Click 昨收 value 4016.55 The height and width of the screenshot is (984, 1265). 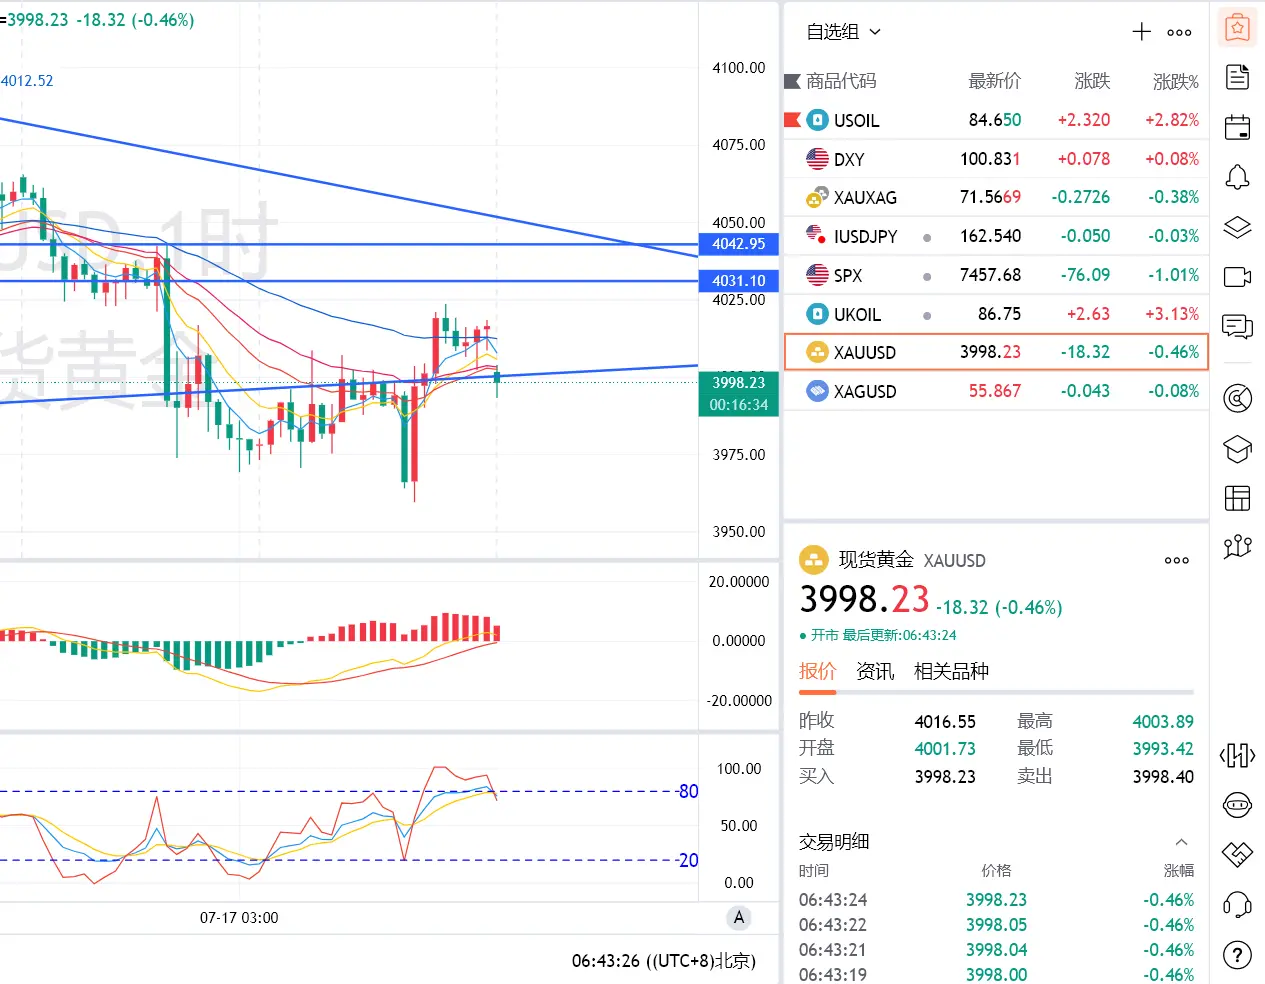945,722
